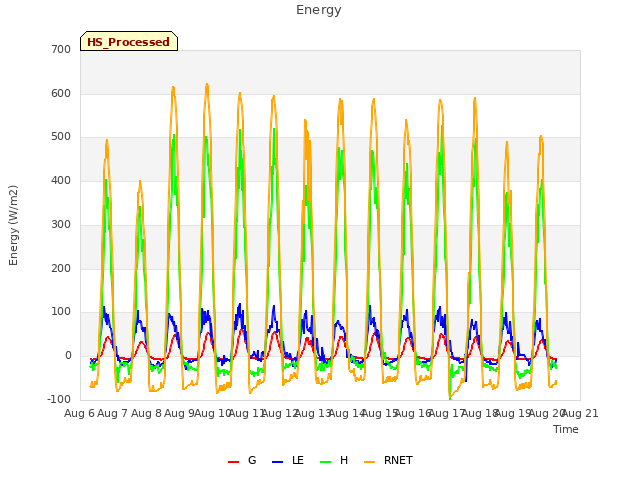640x480 pixels.
Task: Click the Aug 9 x-axis tick label
Action: point(179,413)
